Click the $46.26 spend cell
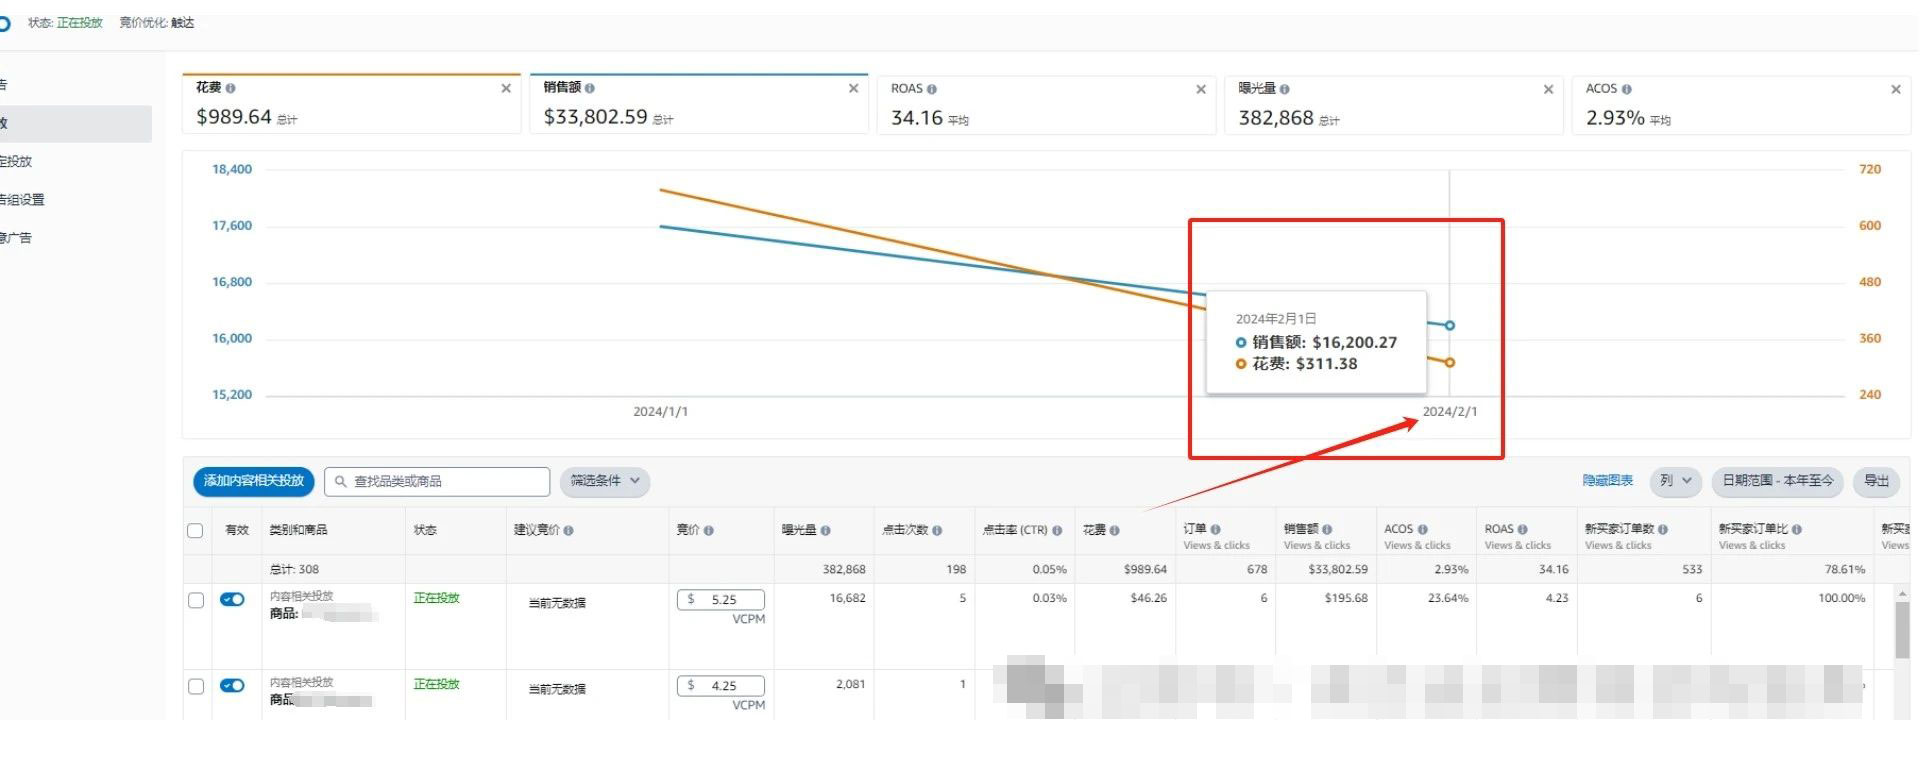 (1148, 598)
